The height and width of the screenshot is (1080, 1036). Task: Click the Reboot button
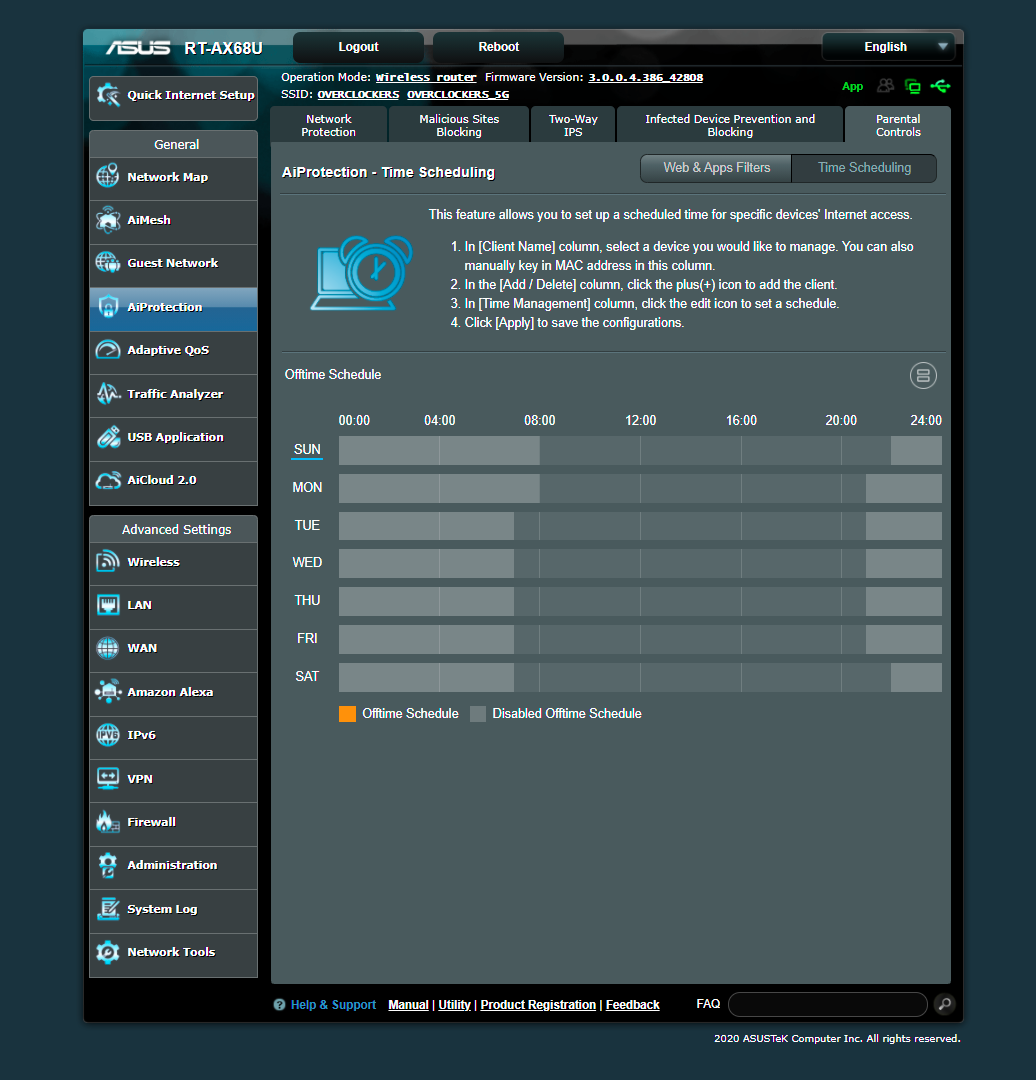(499, 47)
